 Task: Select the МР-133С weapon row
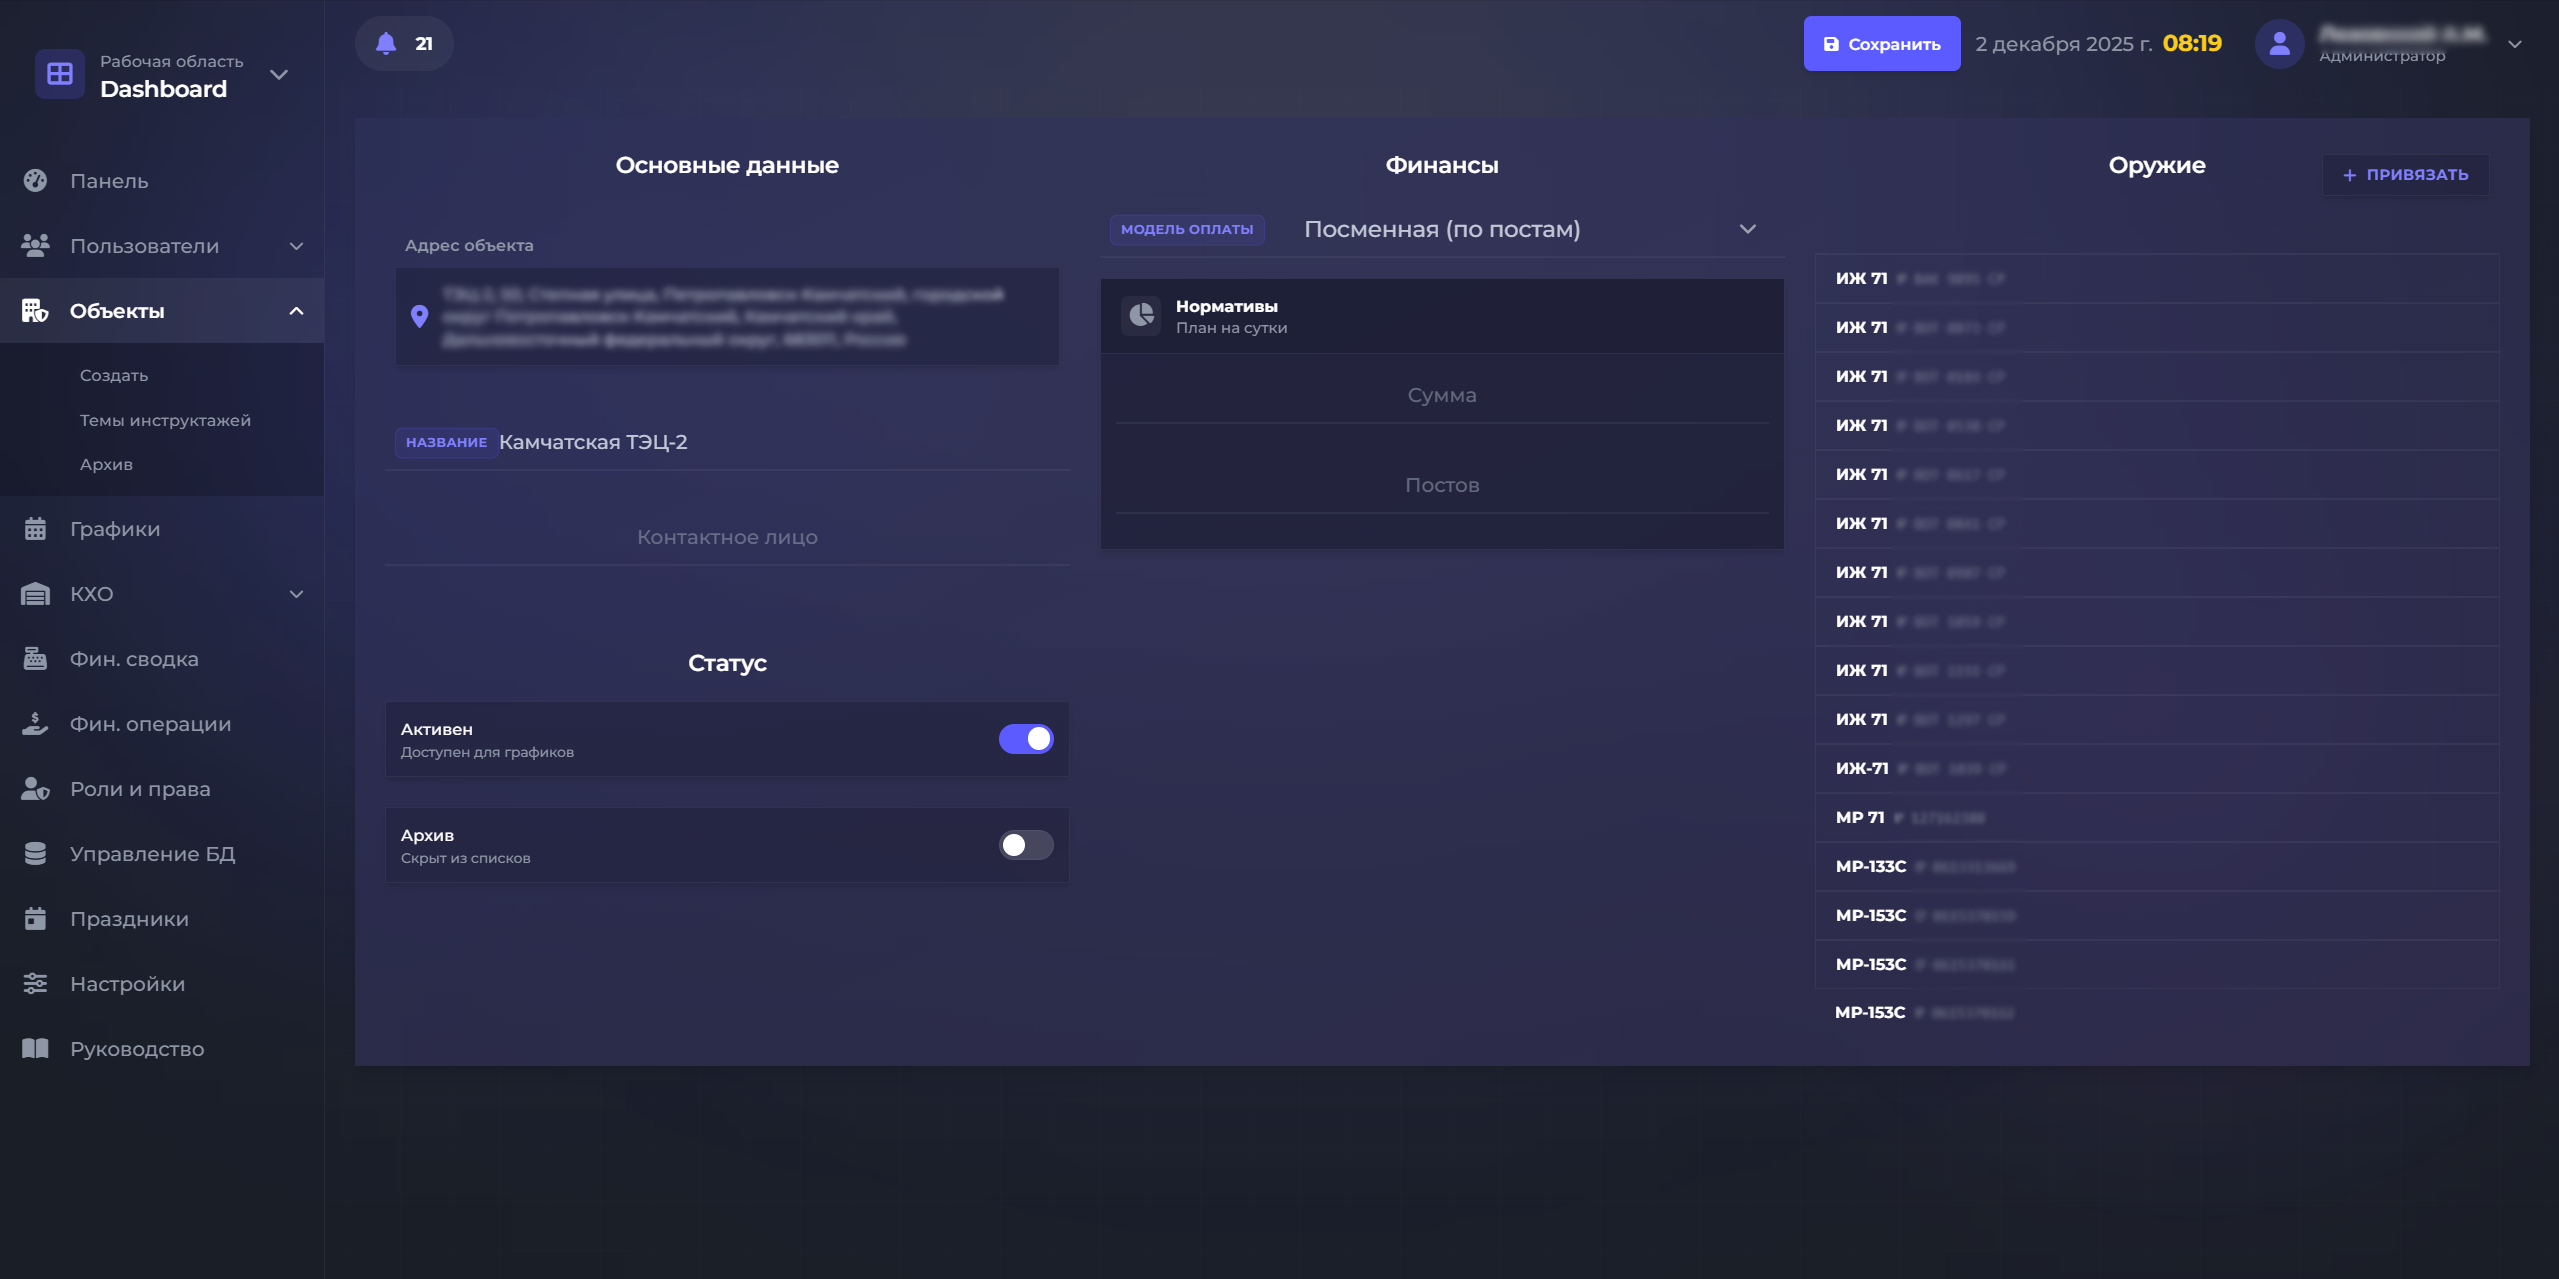pos(2155,866)
